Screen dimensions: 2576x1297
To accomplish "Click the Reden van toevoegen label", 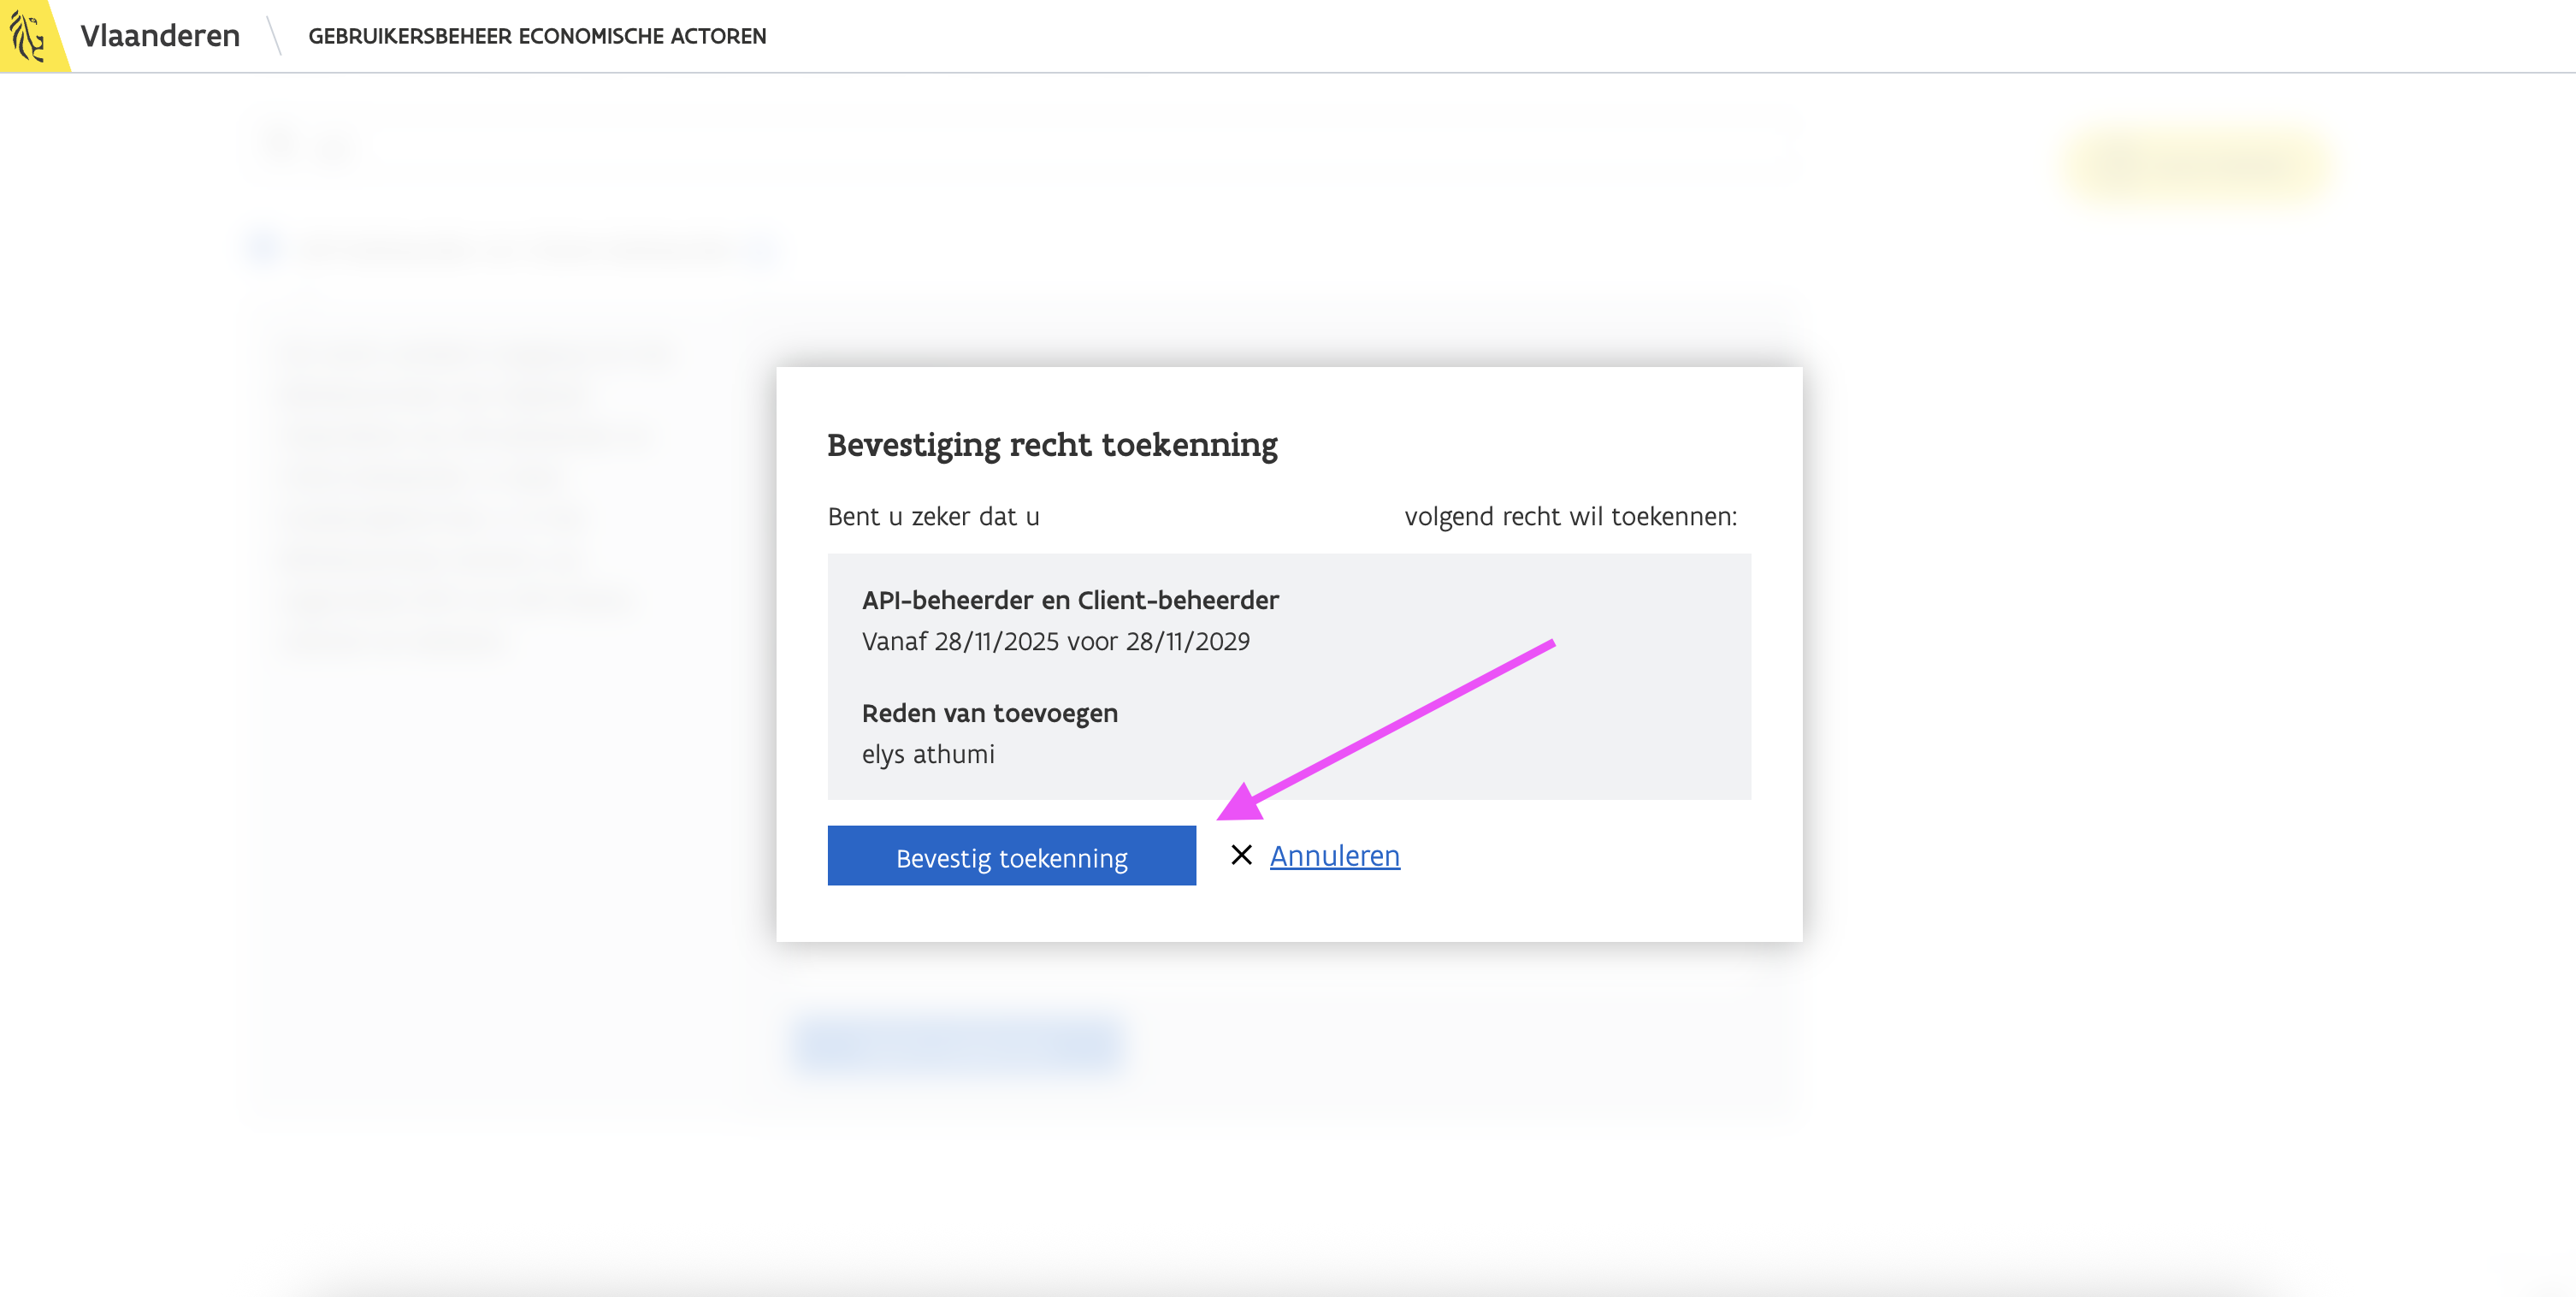I will point(989,713).
